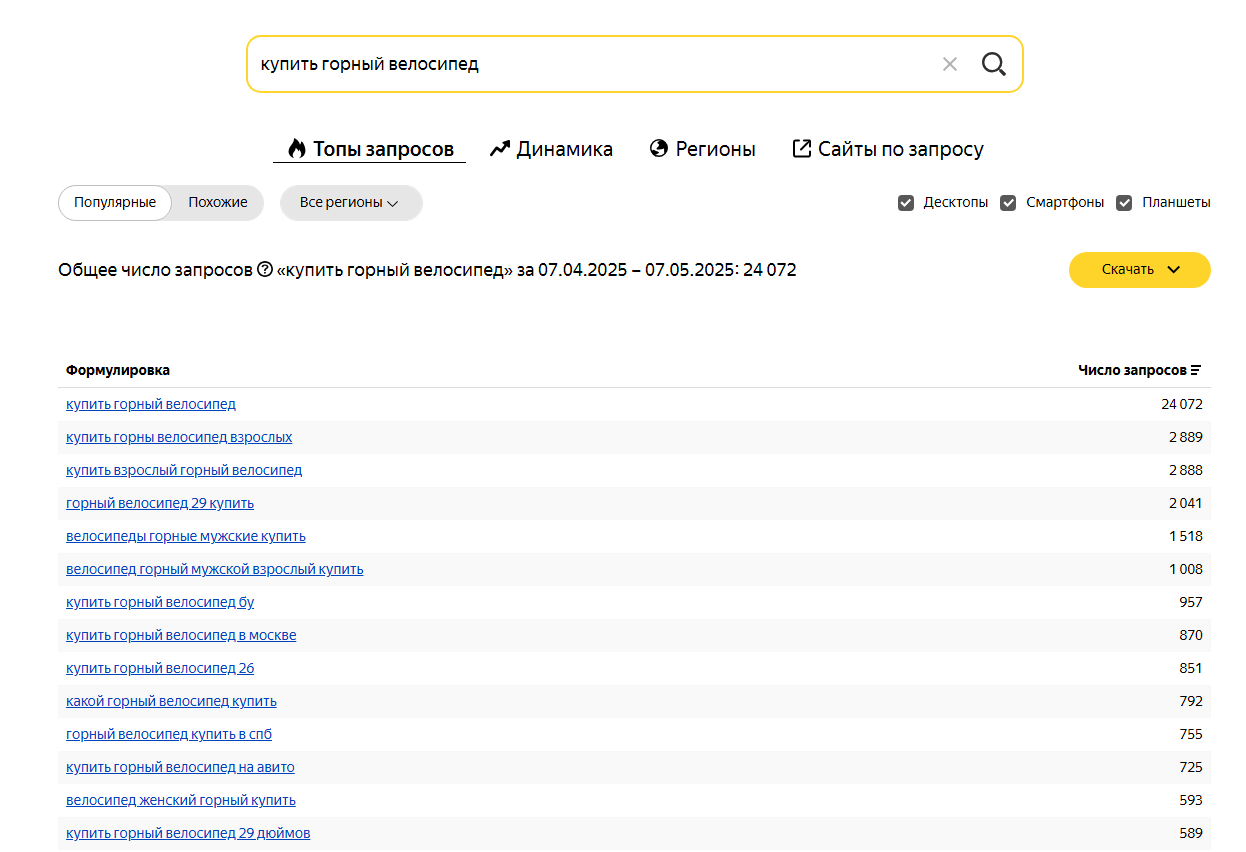
Task: Expand the Скачать download menu
Action: tap(1140, 270)
